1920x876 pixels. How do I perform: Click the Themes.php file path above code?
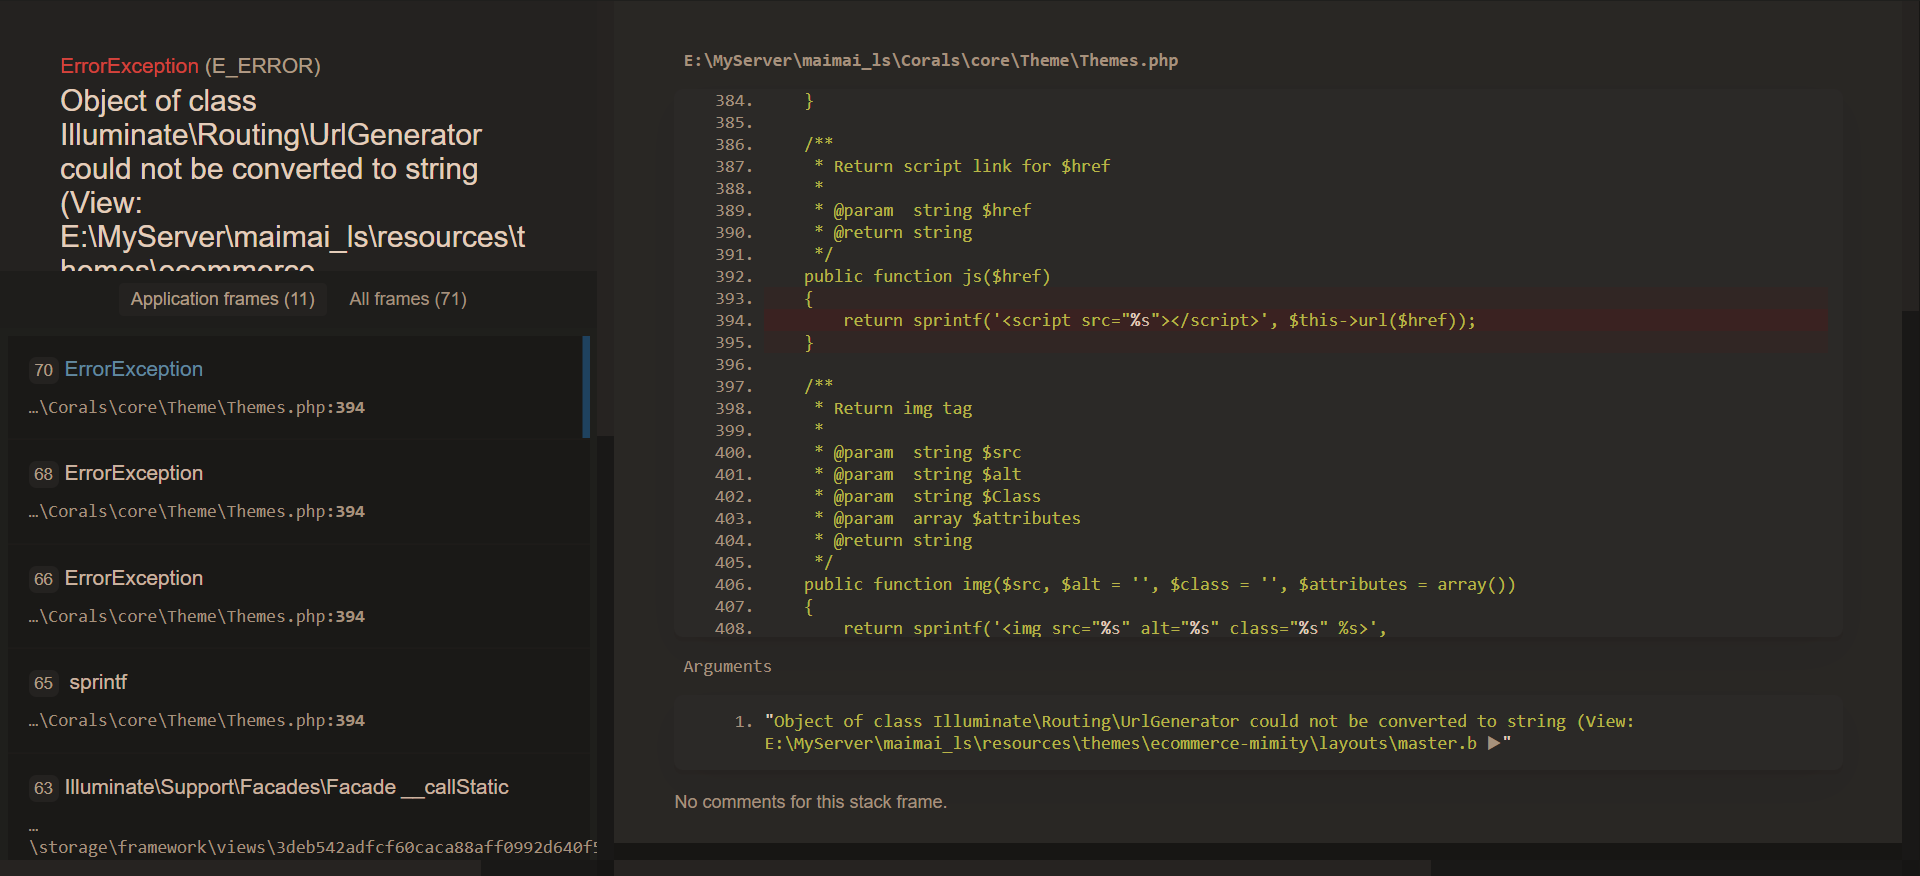click(x=930, y=60)
